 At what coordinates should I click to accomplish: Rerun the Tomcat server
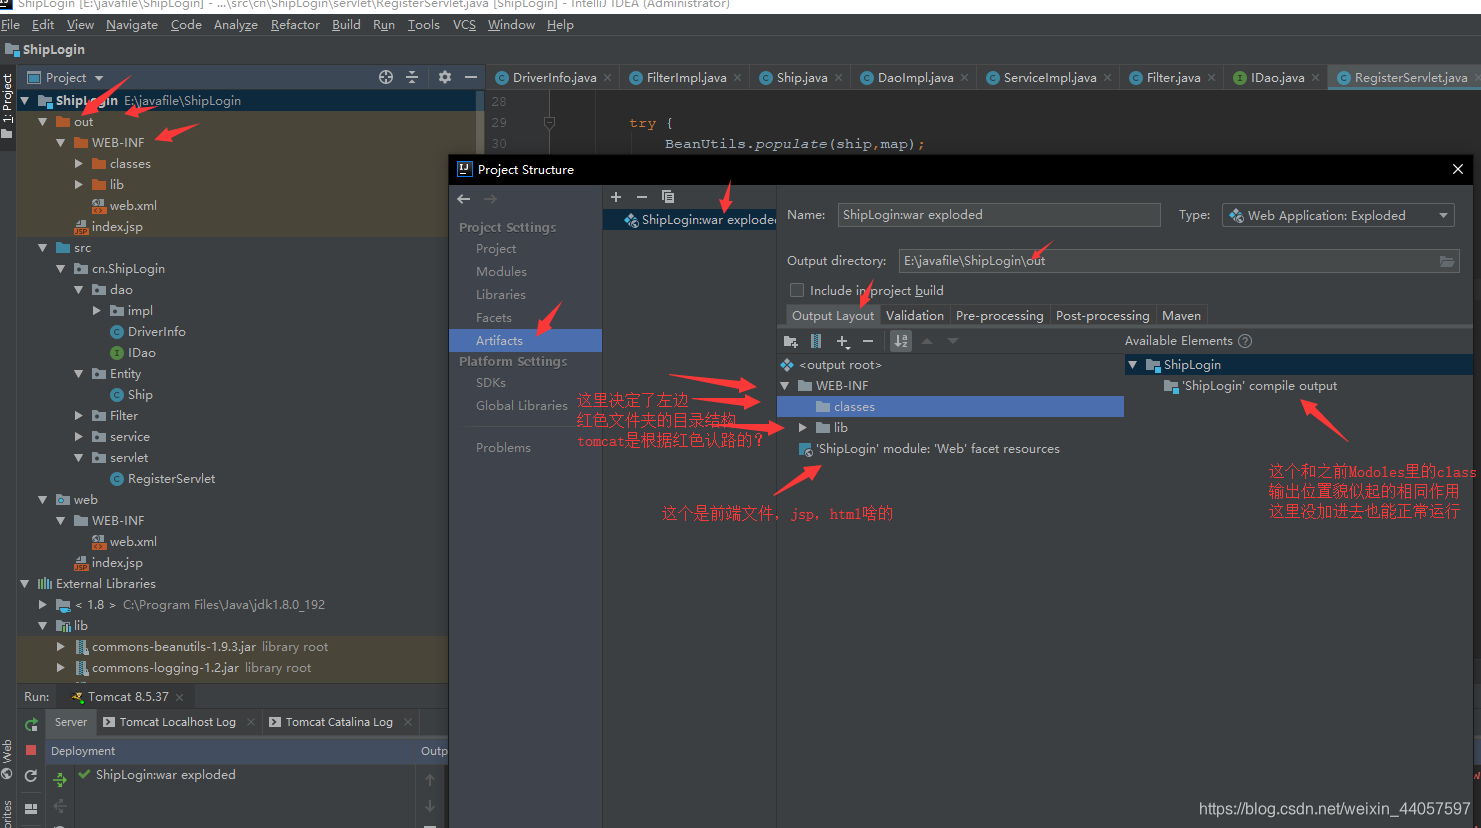(31, 724)
